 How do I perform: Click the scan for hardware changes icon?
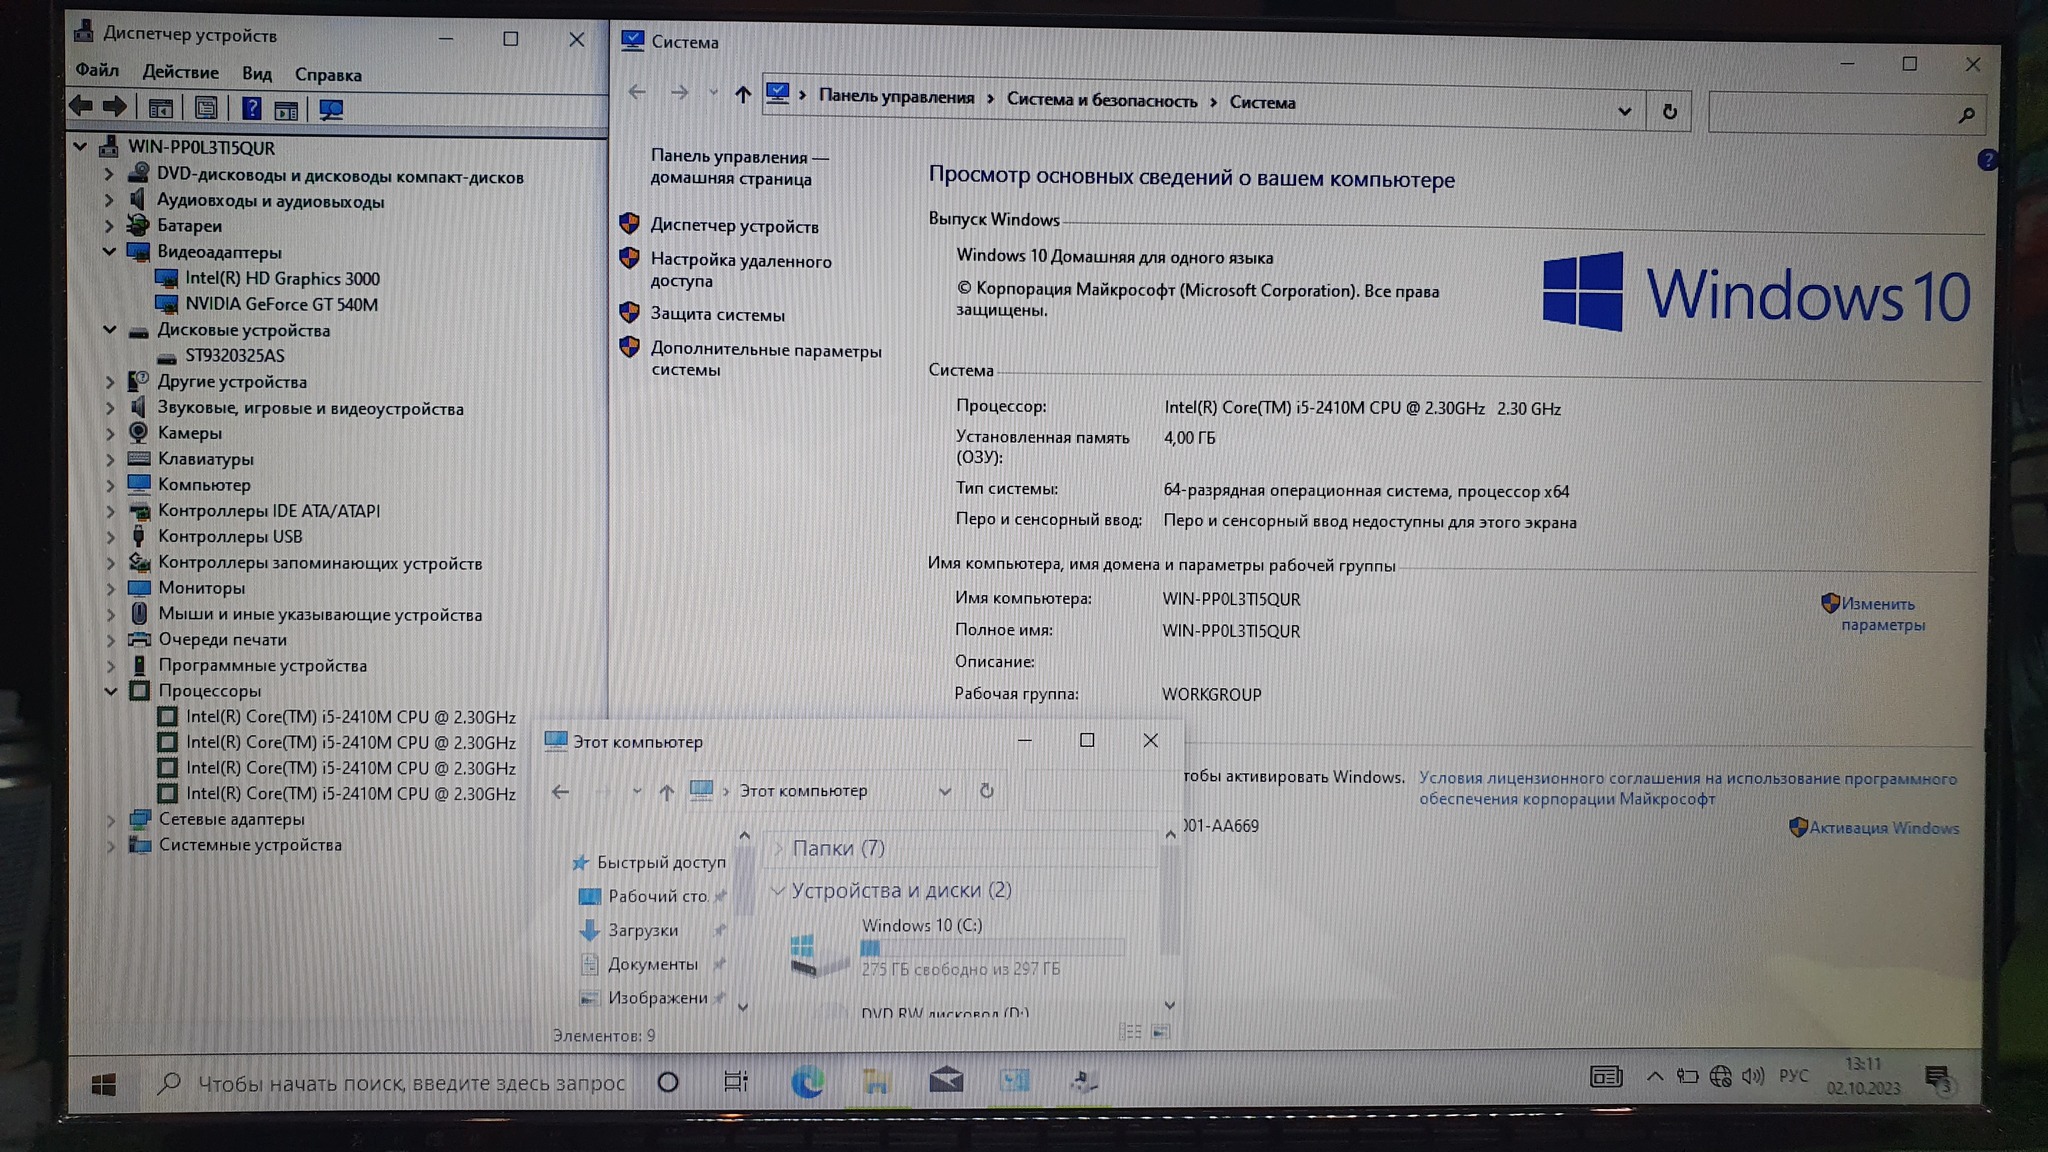(x=331, y=110)
